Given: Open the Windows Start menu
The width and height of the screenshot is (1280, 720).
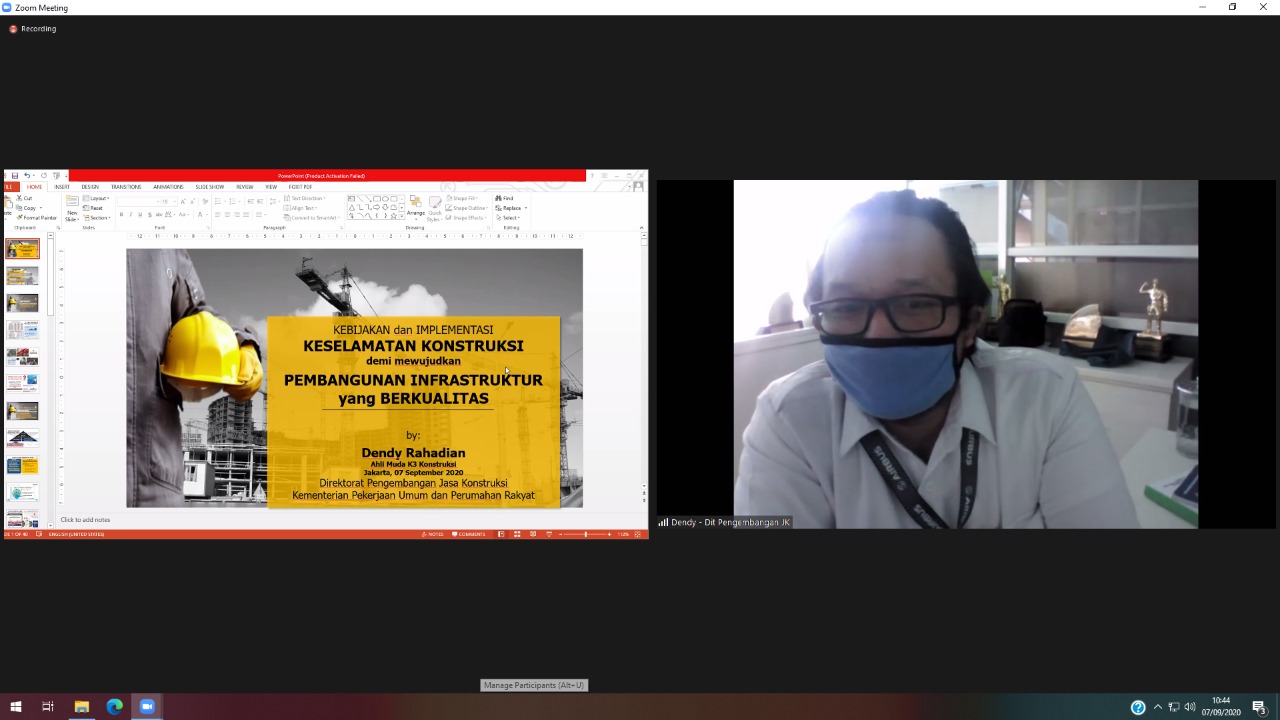Looking at the screenshot, I should (15, 707).
